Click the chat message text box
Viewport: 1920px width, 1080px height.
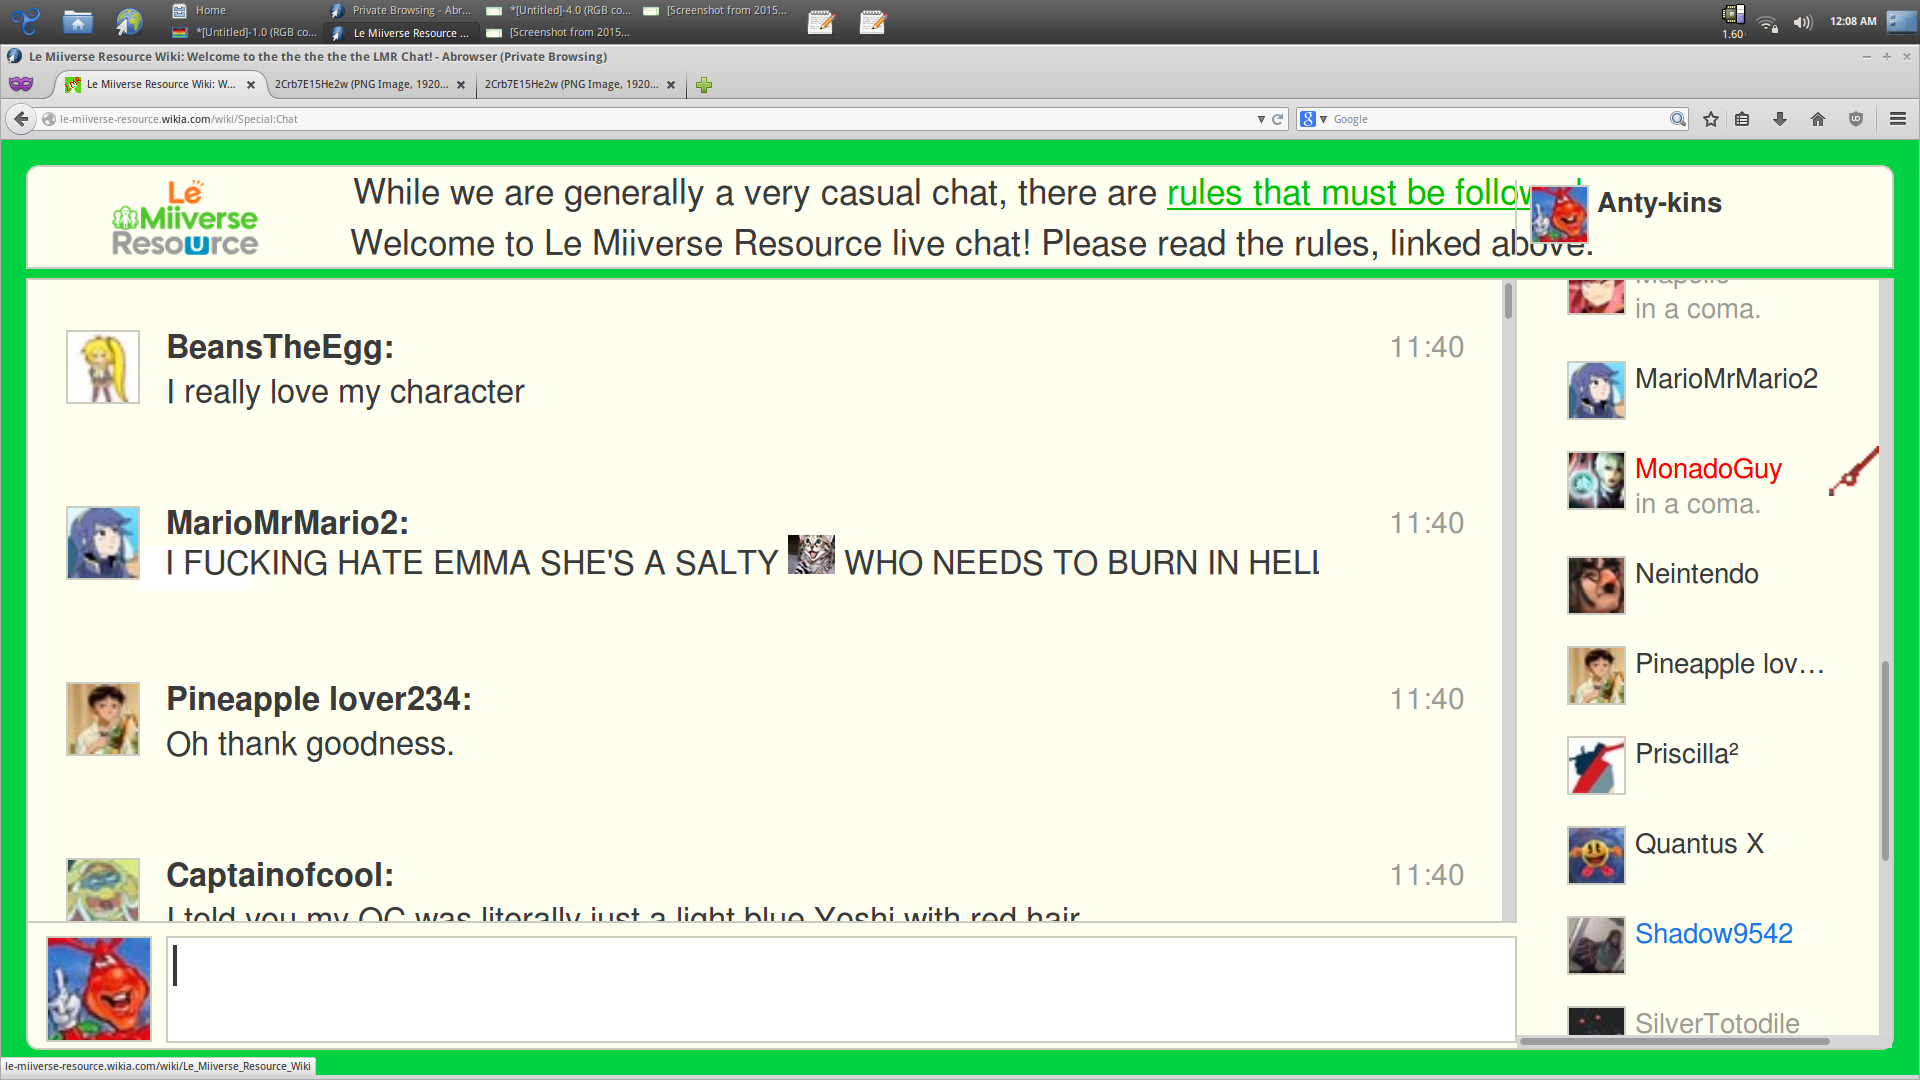coord(841,990)
